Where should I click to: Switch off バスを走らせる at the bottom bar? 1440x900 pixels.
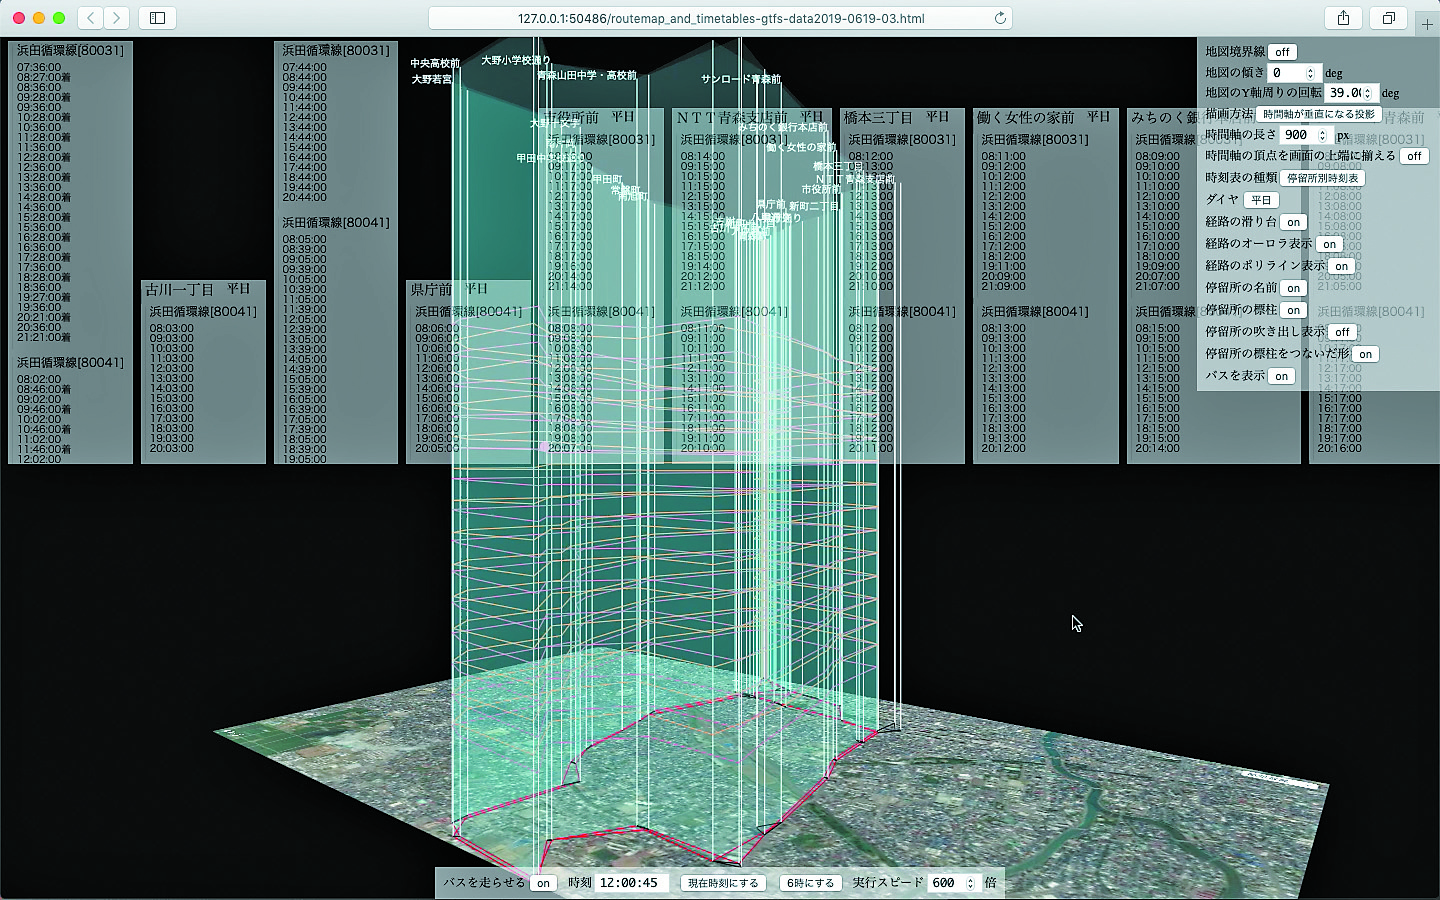click(x=543, y=883)
